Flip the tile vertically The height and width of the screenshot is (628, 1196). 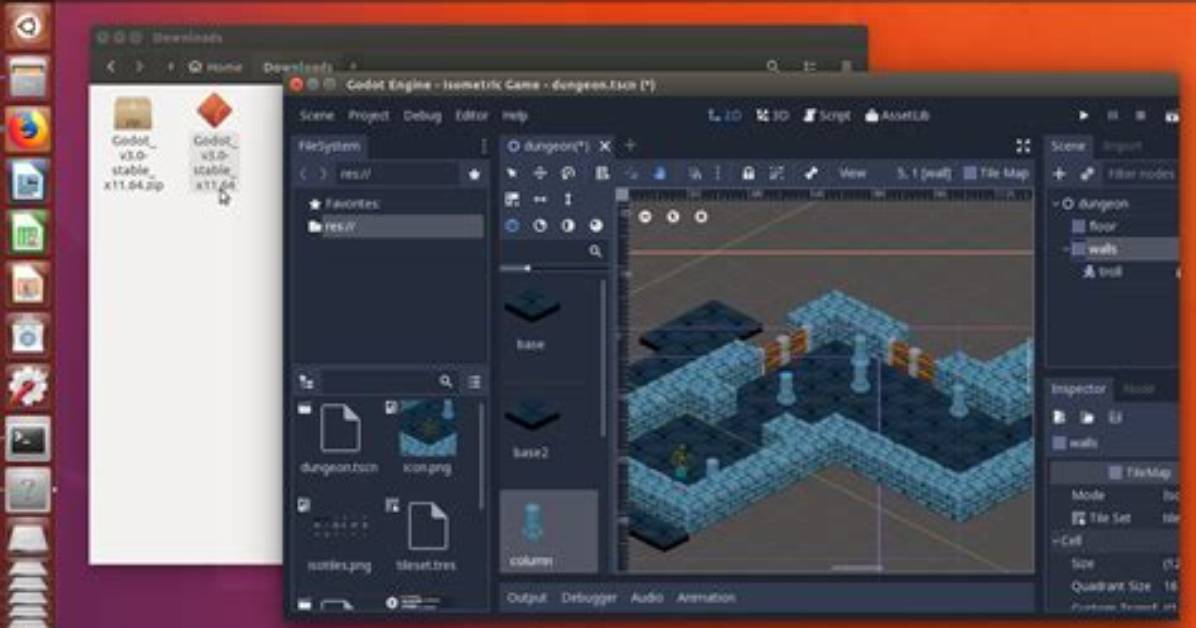pyautogui.click(x=568, y=199)
